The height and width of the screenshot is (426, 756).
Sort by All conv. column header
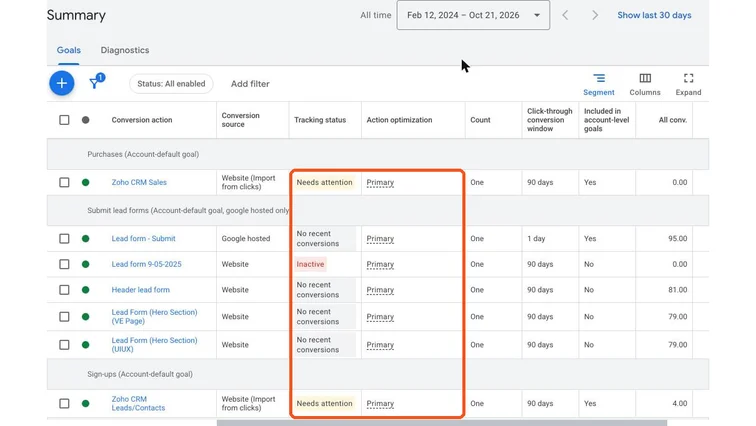(673, 120)
